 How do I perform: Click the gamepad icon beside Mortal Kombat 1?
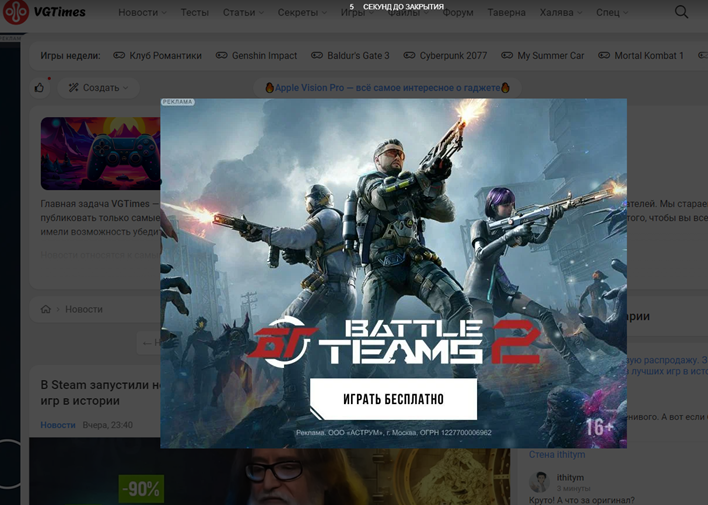[604, 56]
